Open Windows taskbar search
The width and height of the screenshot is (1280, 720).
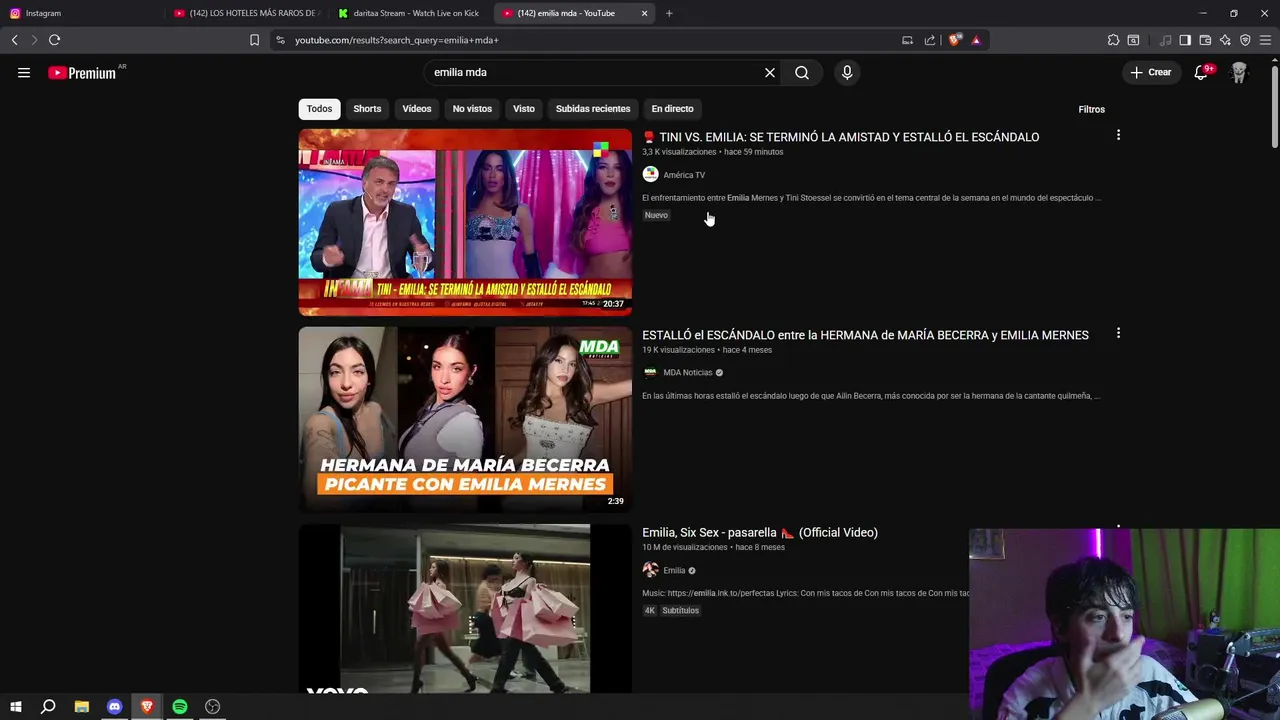coord(48,707)
